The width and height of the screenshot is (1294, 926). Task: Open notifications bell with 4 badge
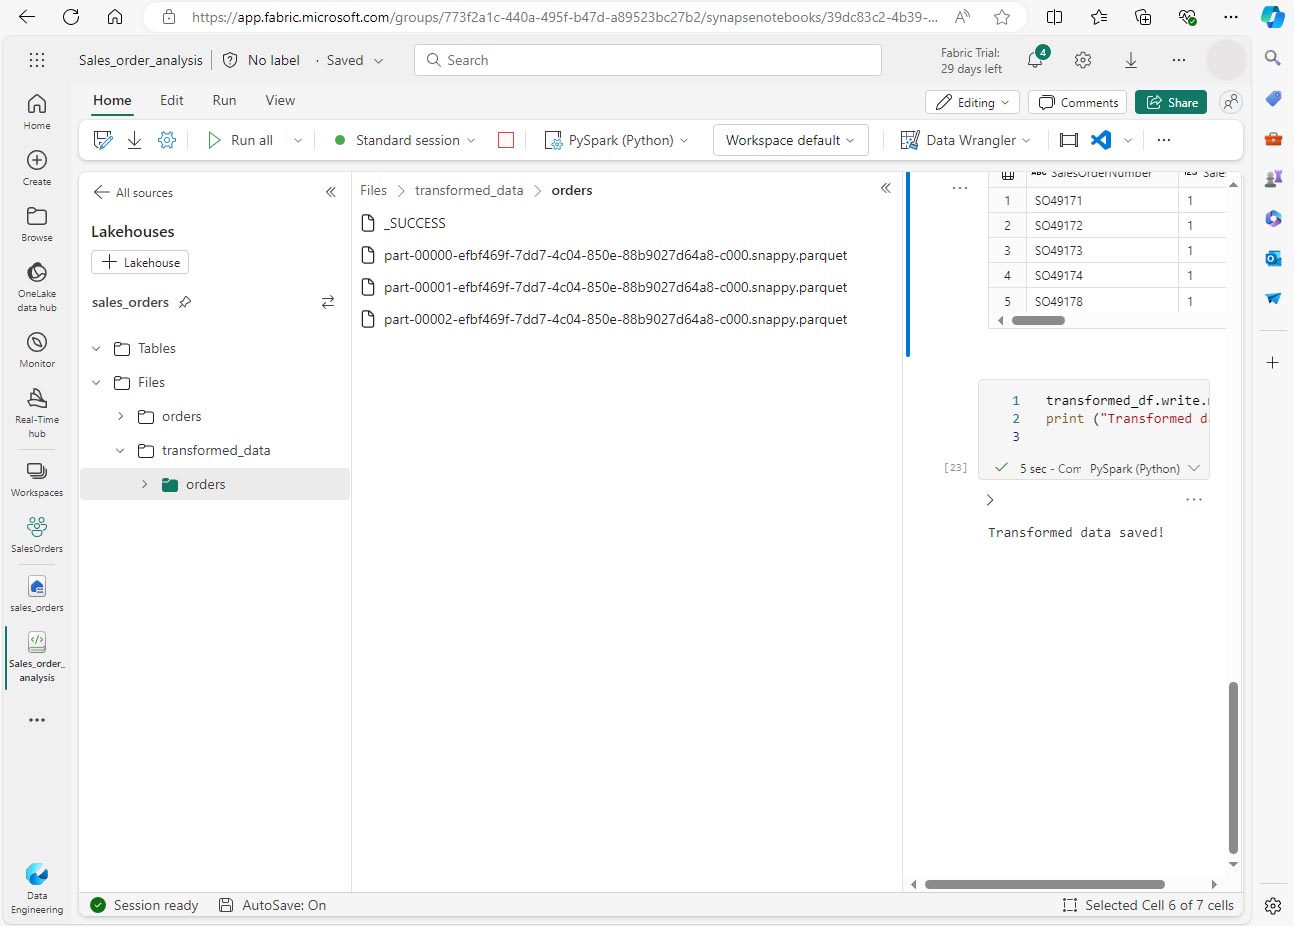[1036, 60]
